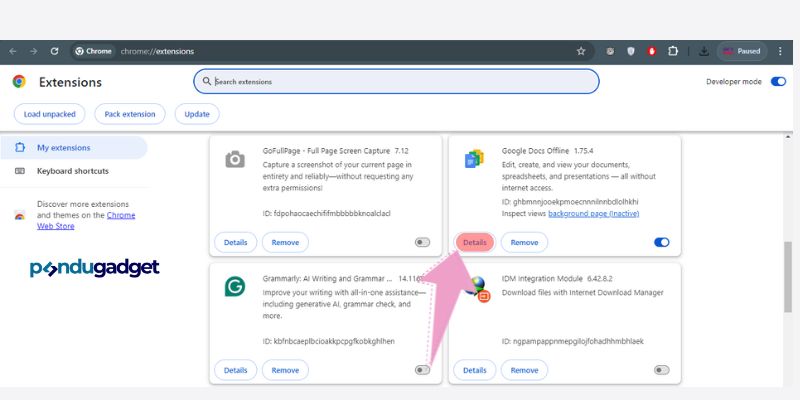Remove the GoFullPage extension
The height and width of the screenshot is (400, 800).
point(285,242)
